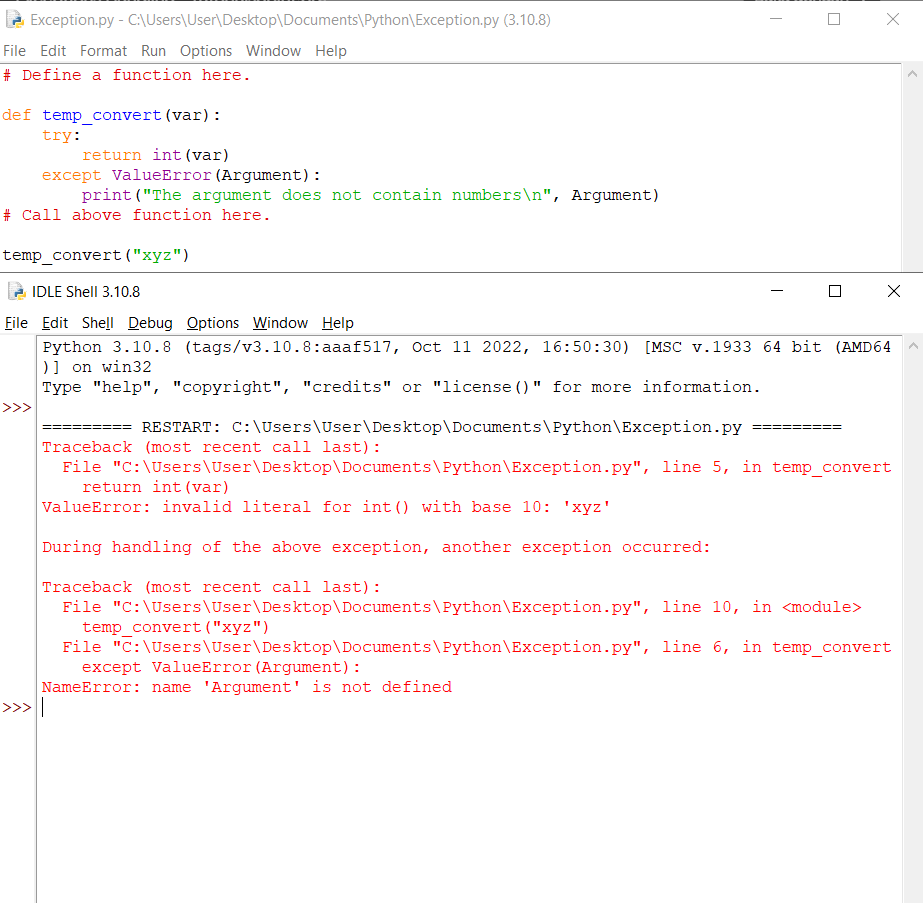Click the editor window scrollbar up arrow
The height and width of the screenshot is (903, 923).
tap(911, 72)
